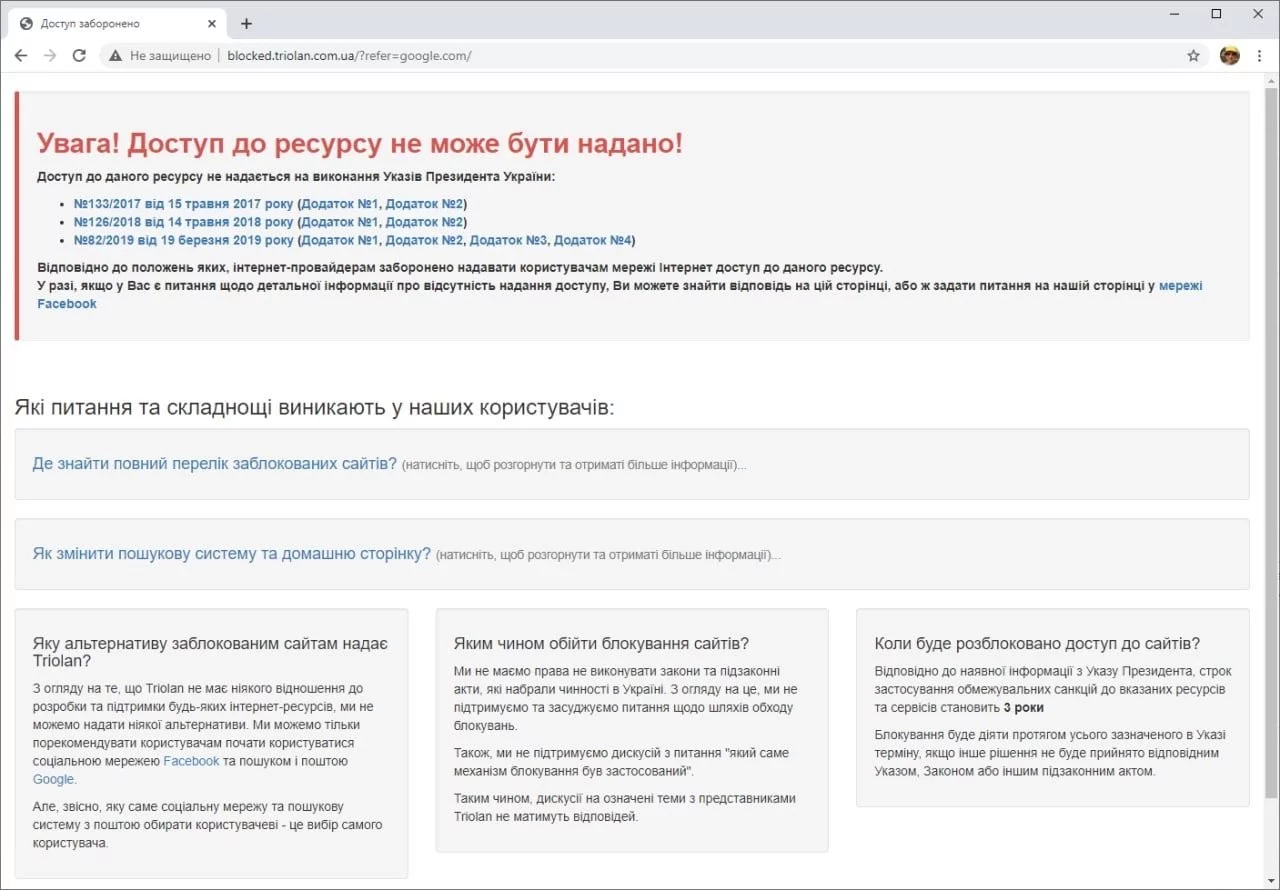
Task: Open Додаток №2 of decree №126/2018
Action: [424, 222]
